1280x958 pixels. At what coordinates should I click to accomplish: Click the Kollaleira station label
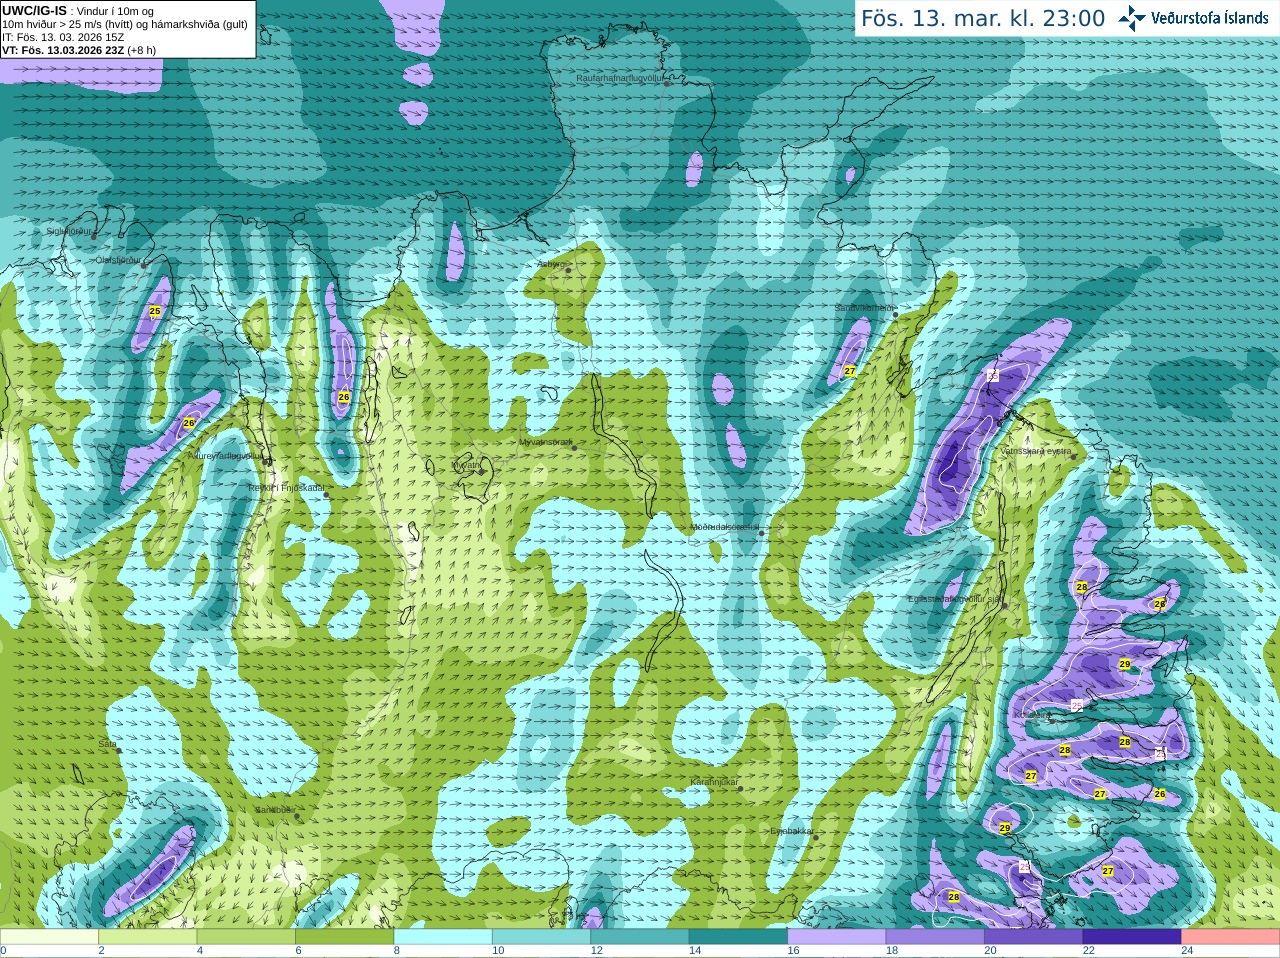coord(1031,716)
